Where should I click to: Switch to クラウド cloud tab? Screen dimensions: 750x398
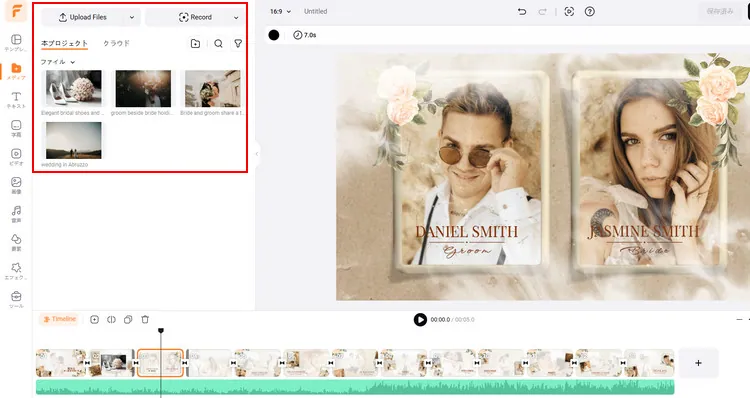tap(116, 43)
